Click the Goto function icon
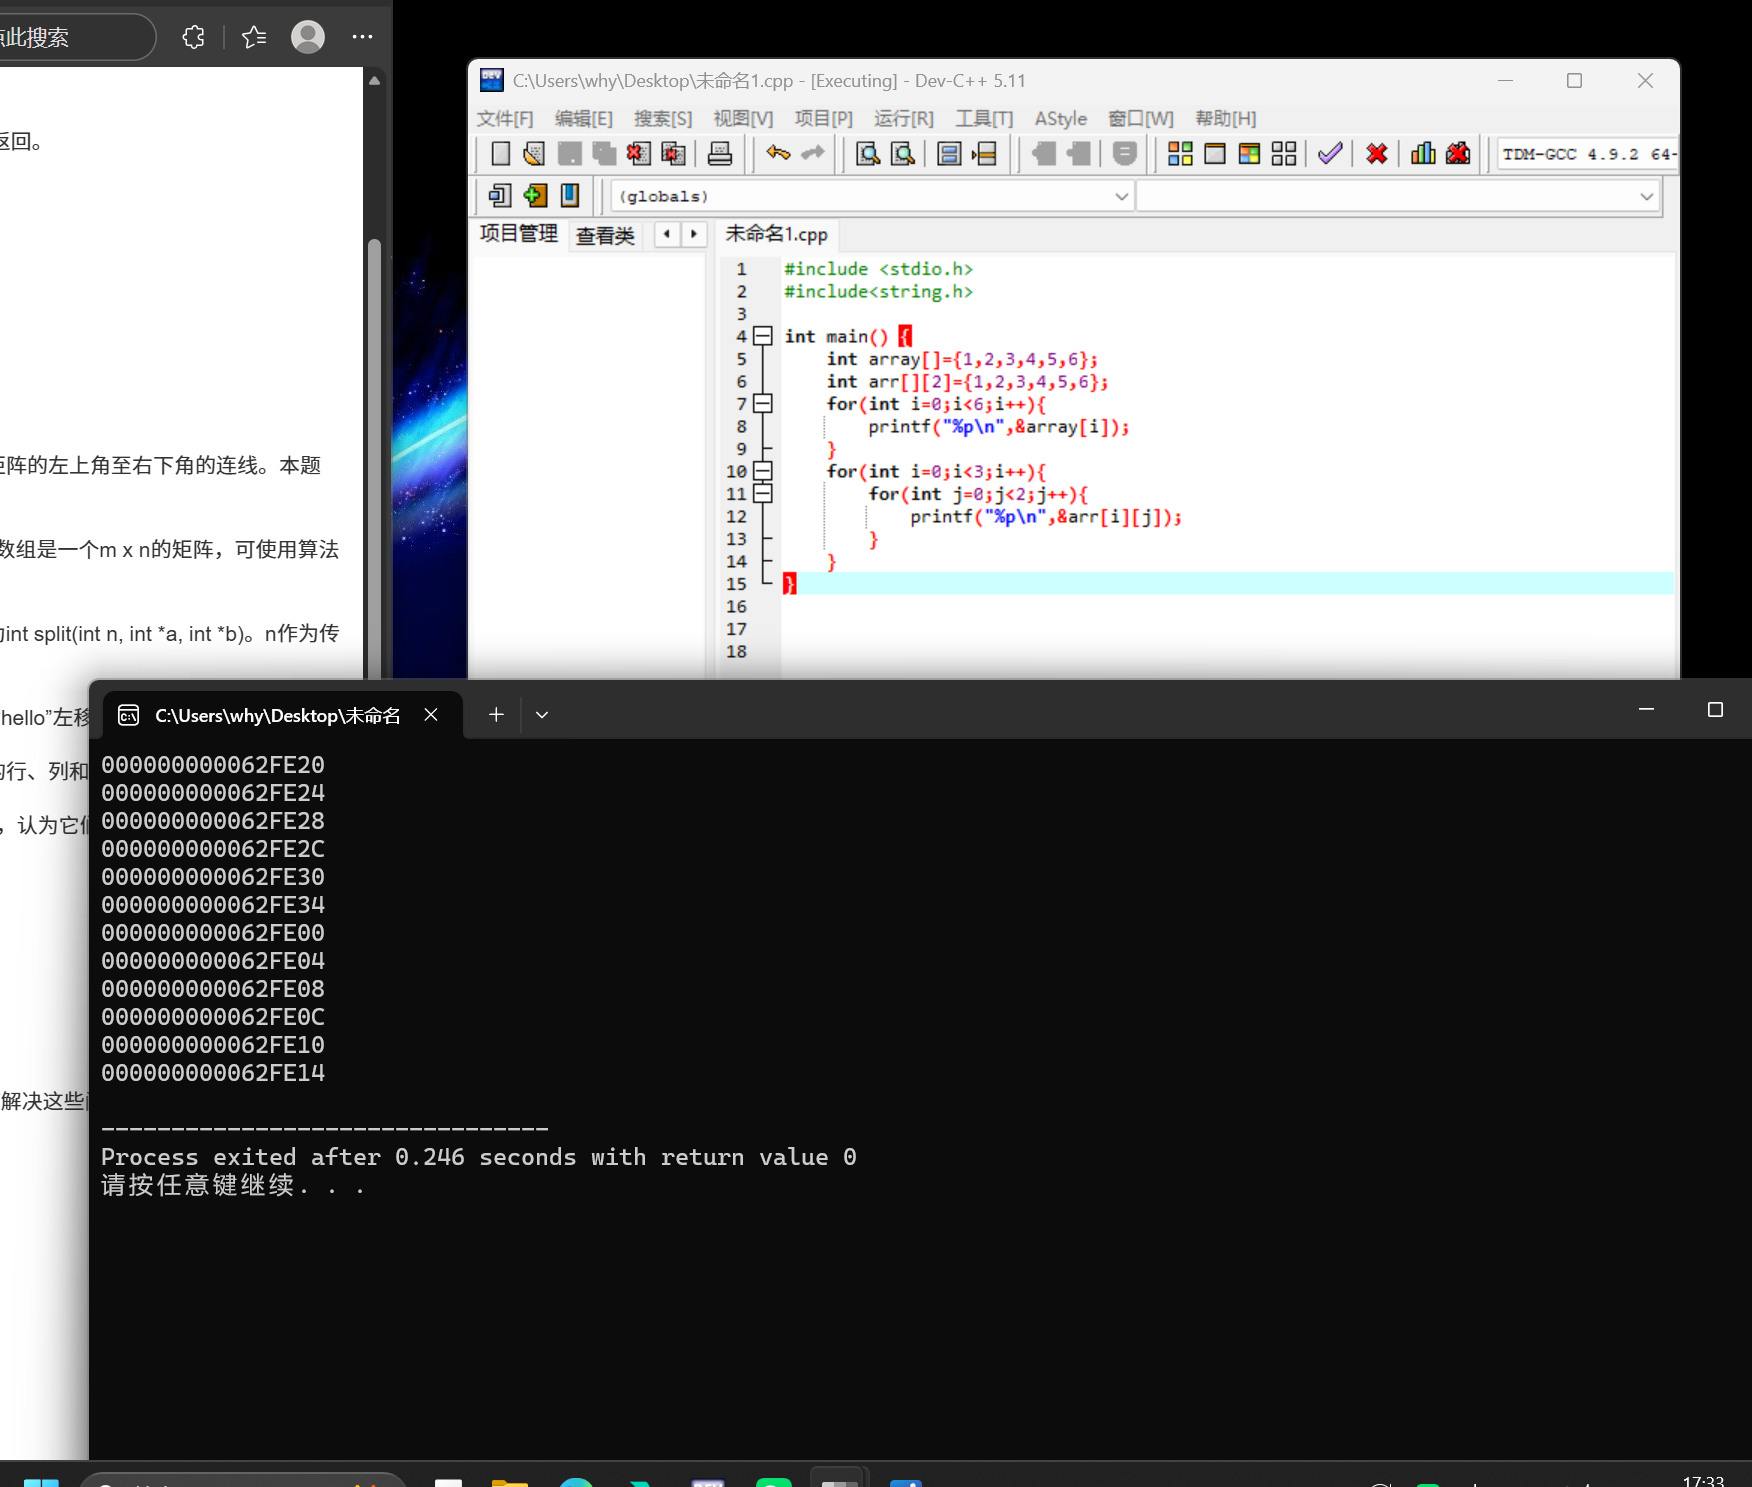The height and width of the screenshot is (1487, 1752). click(x=949, y=153)
